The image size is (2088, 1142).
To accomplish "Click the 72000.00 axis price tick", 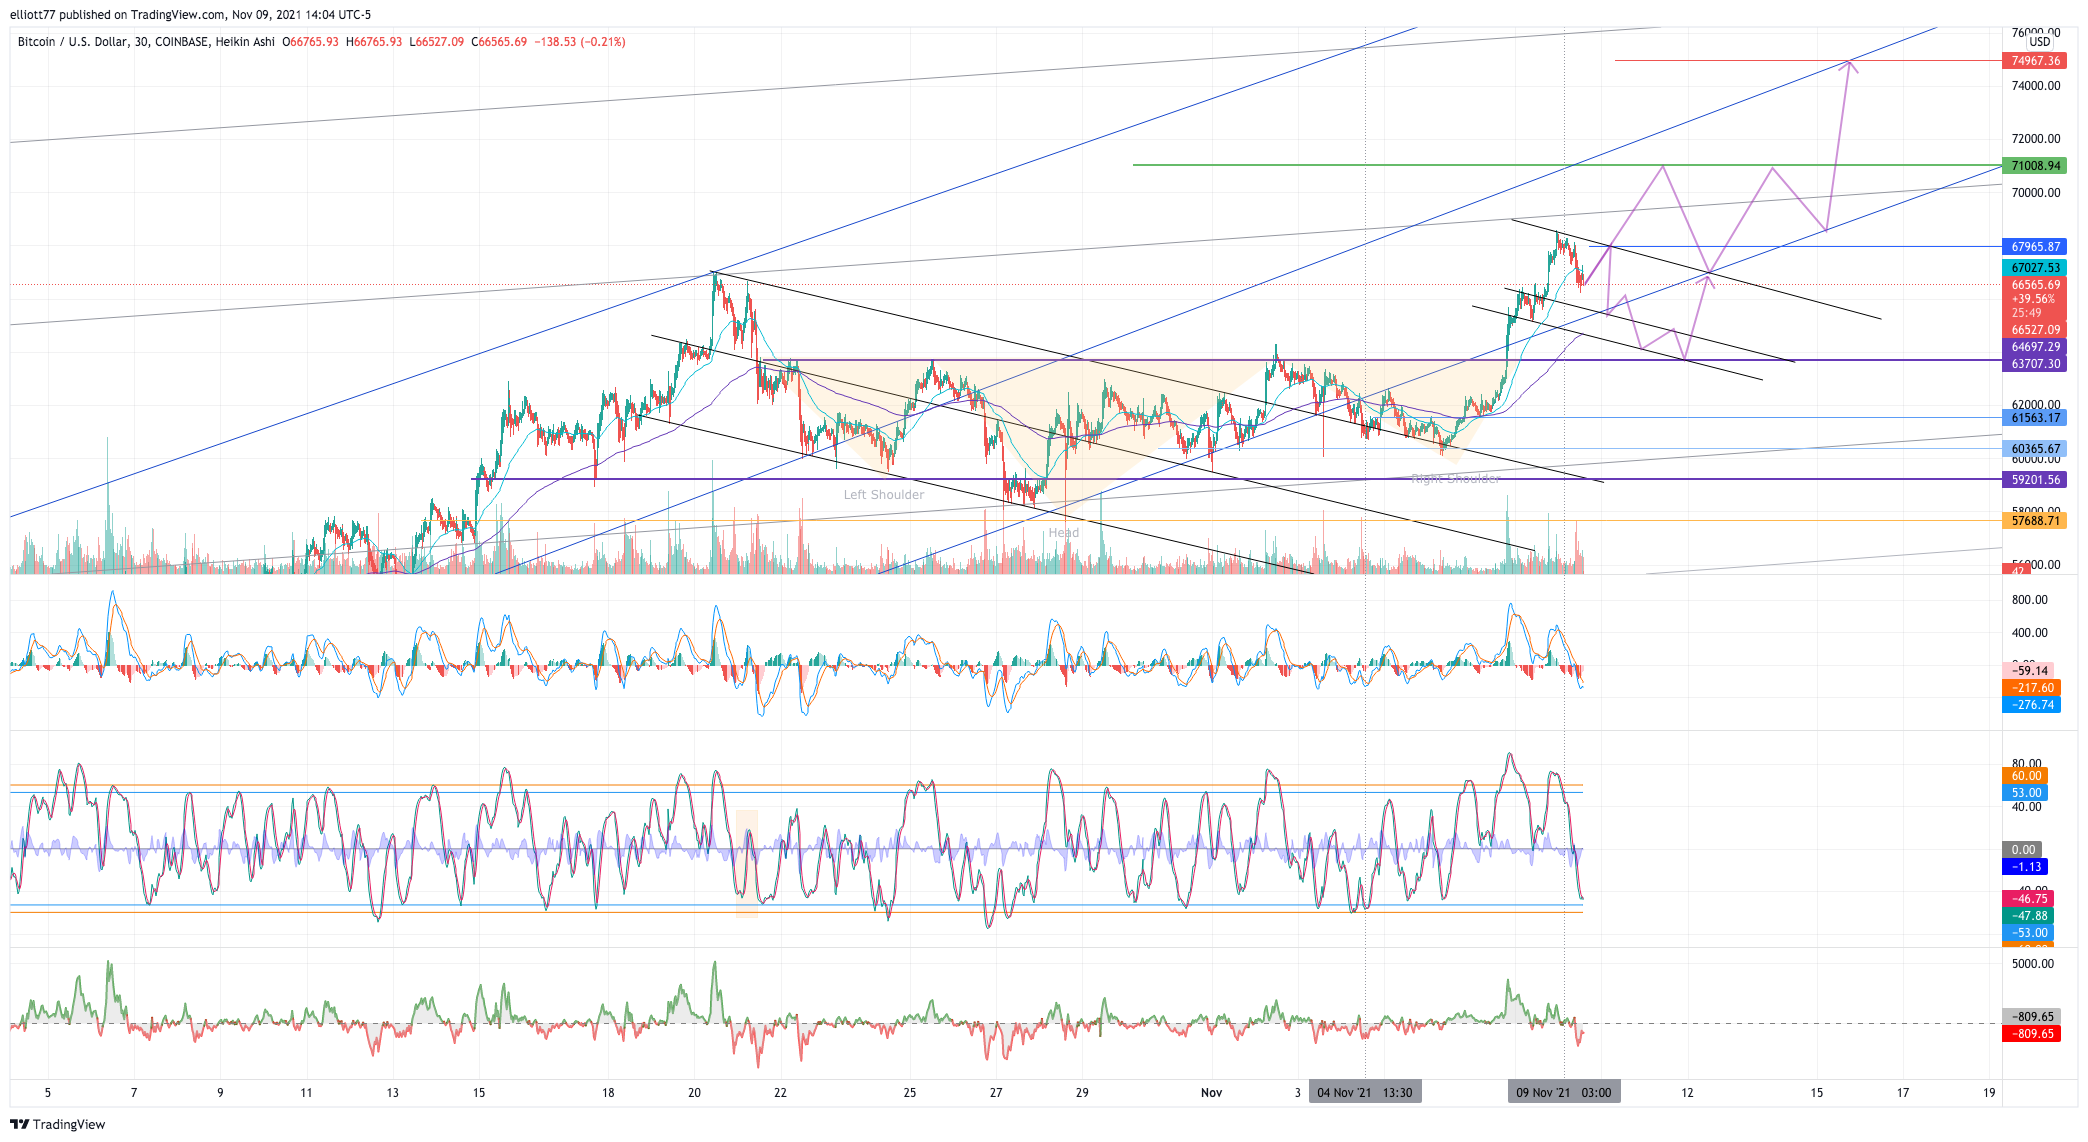I will pos(2036,139).
